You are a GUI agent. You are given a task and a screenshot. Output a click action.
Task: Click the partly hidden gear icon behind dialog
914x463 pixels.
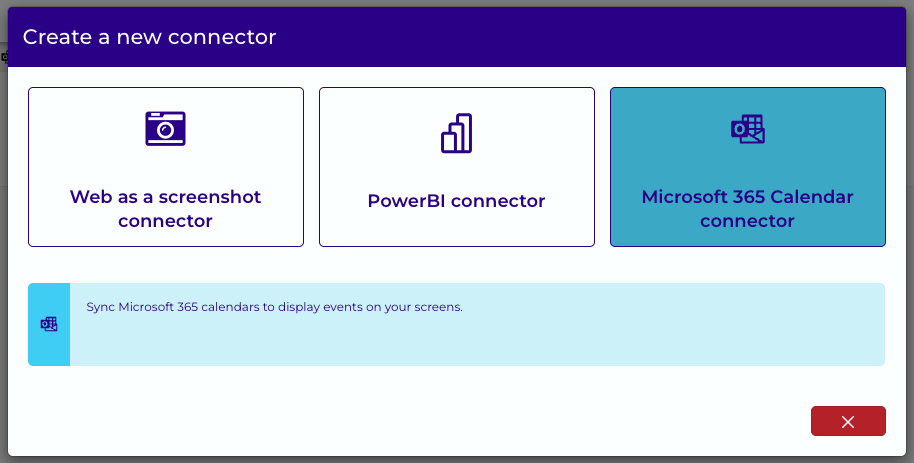tap(4, 57)
